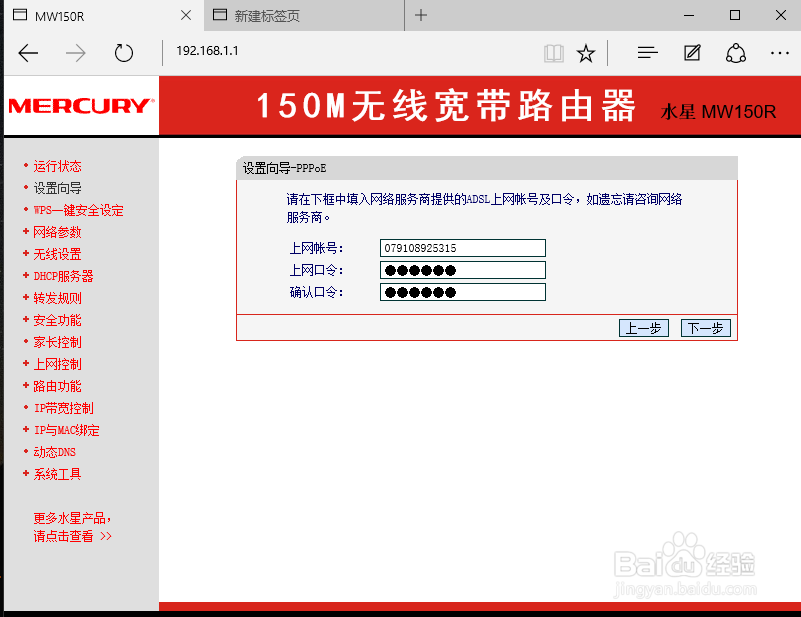
Task: Follow 更多水星产品 请点击查看 link
Action: pos(72,527)
